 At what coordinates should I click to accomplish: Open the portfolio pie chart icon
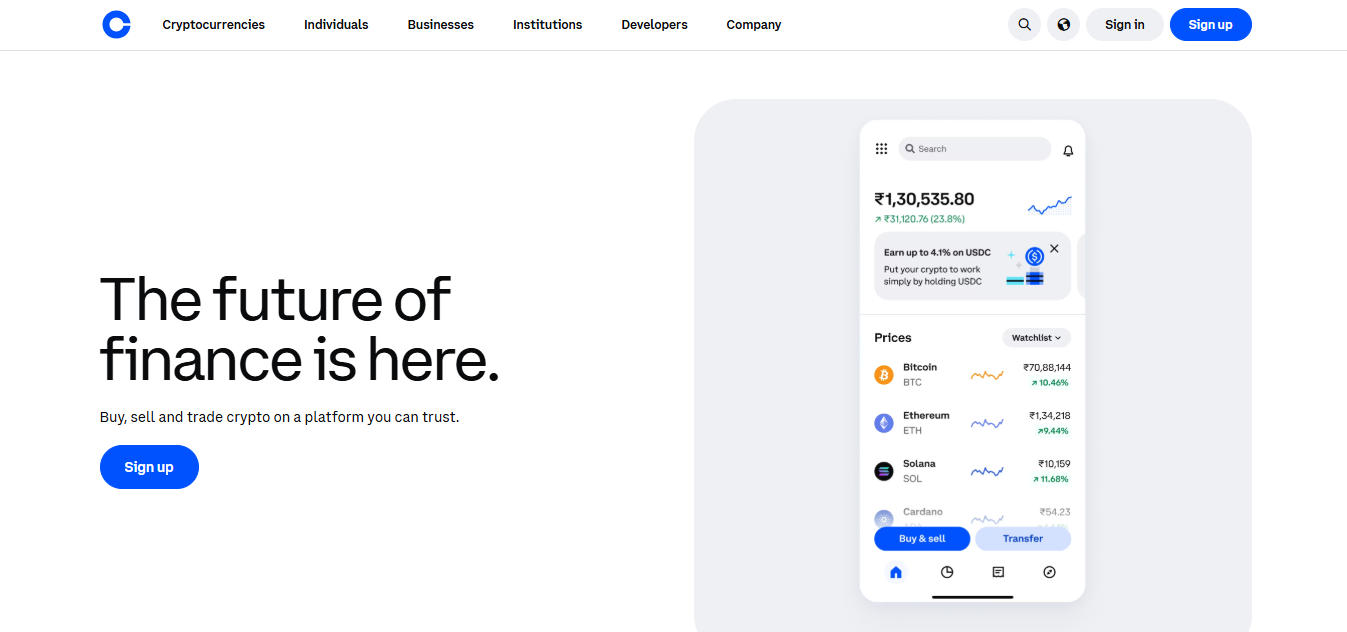point(947,572)
